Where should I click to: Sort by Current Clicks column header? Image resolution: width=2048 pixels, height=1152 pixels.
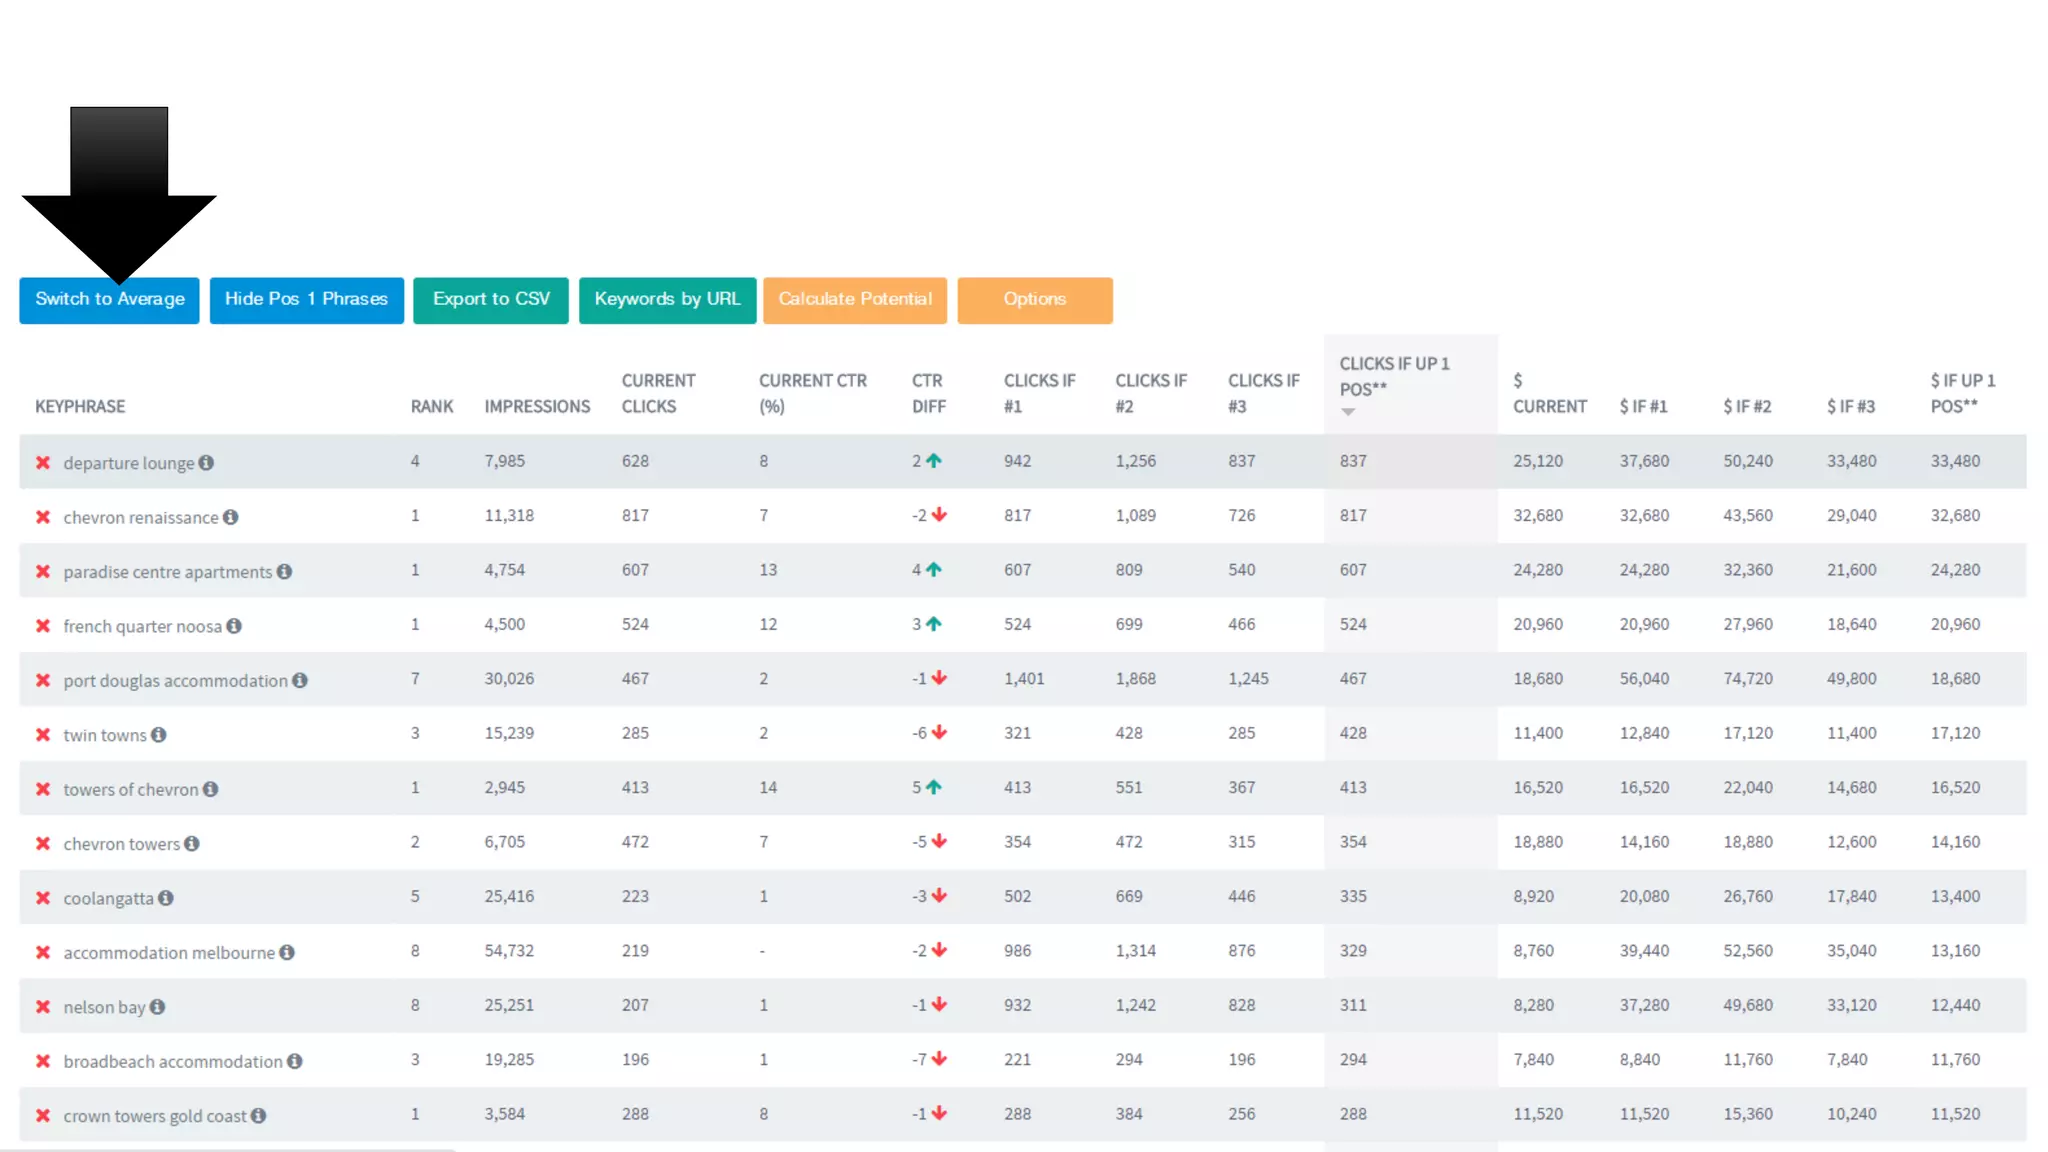[x=657, y=393]
